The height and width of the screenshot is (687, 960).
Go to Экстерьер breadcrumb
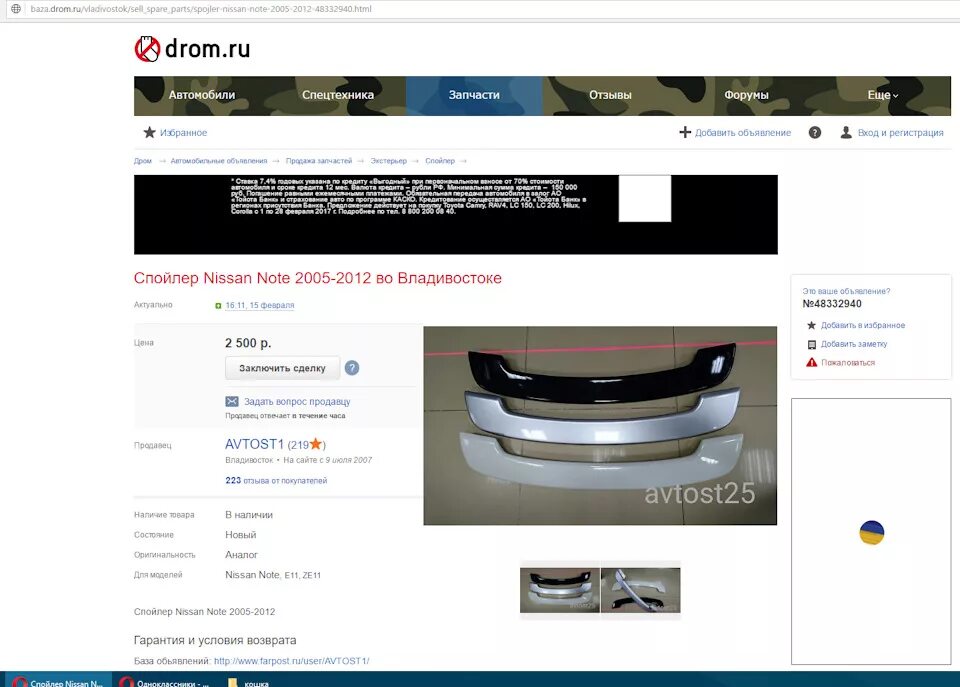tap(388, 161)
